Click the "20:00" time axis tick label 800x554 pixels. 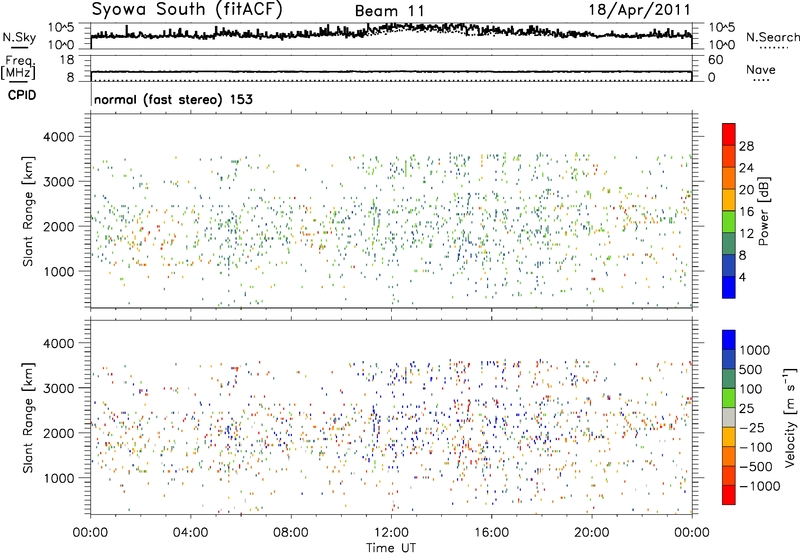tap(591, 533)
